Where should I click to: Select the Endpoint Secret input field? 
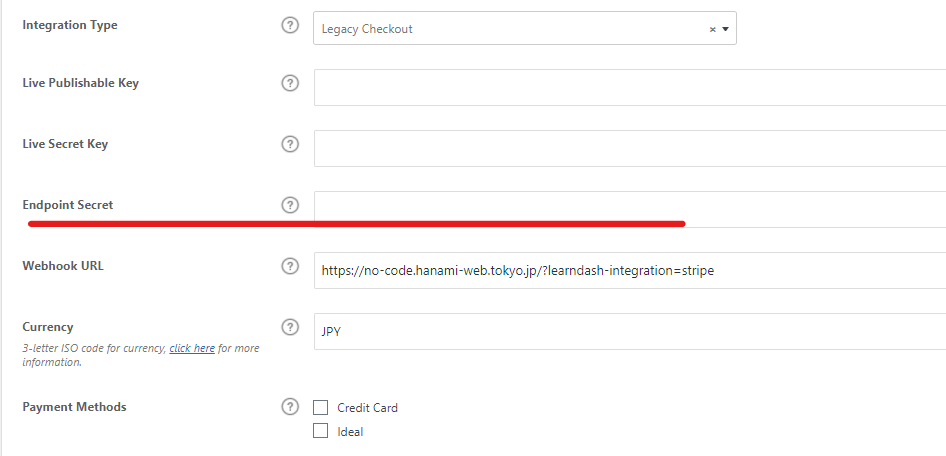click(x=630, y=208)
